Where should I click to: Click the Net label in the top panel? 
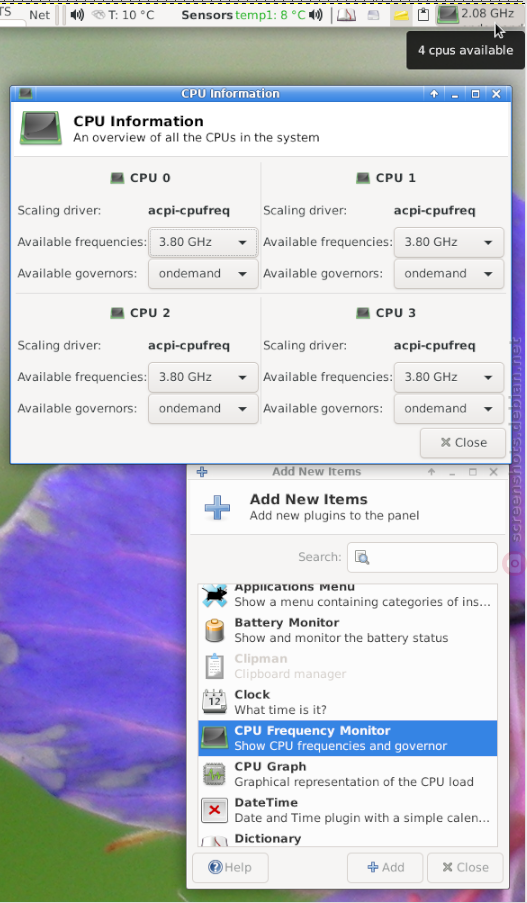click(40, 14)
